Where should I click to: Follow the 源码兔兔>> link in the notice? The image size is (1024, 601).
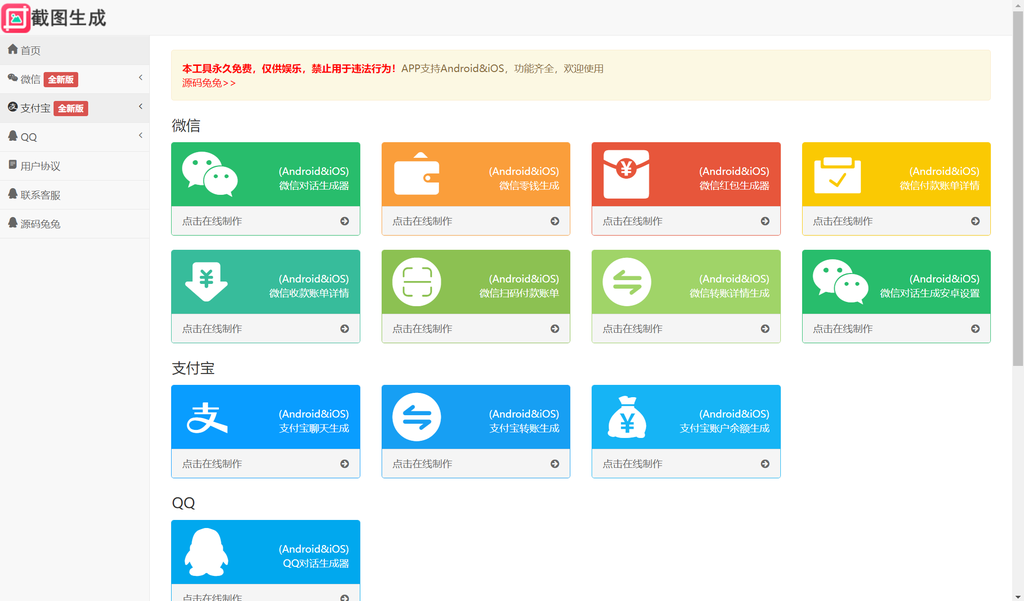209,83
